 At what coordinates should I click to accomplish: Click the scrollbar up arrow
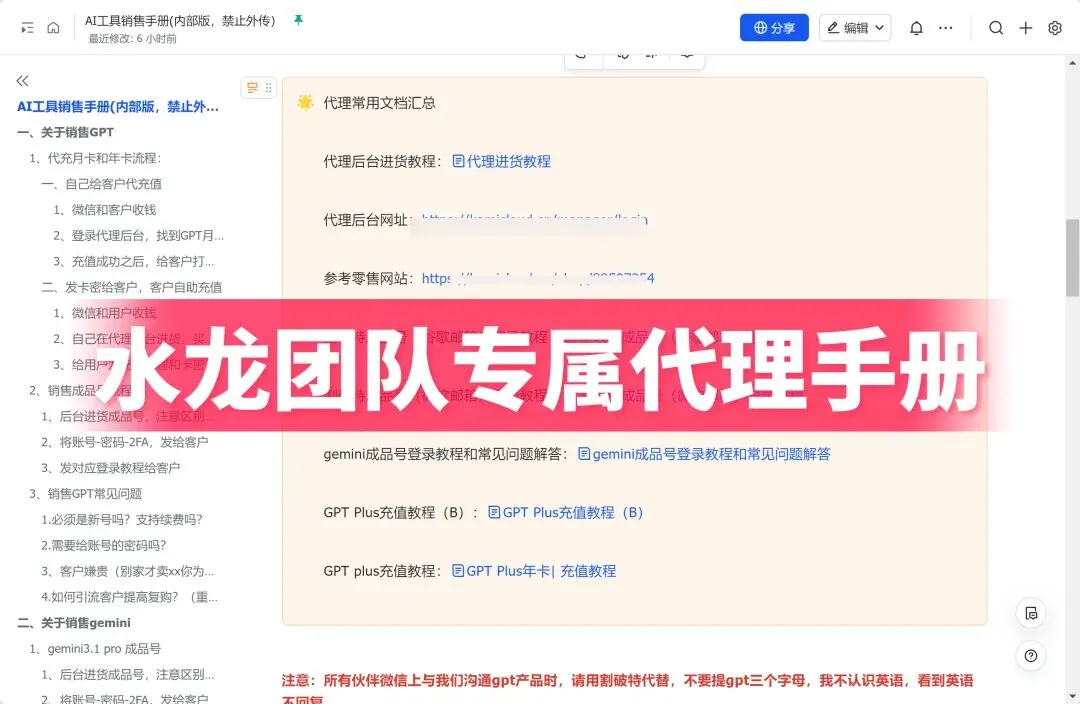tap(1072, 63)
